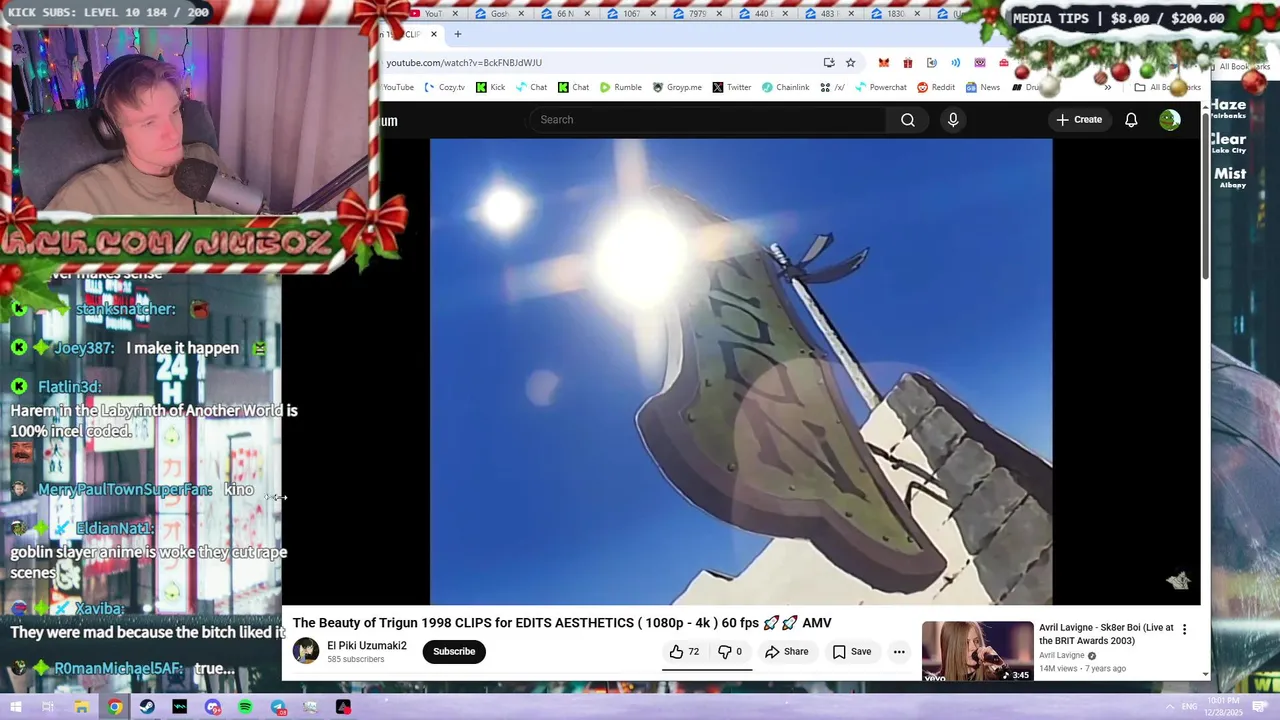Bookmark this page with the star icon
1280x720 pixels.
coord(850,62)
